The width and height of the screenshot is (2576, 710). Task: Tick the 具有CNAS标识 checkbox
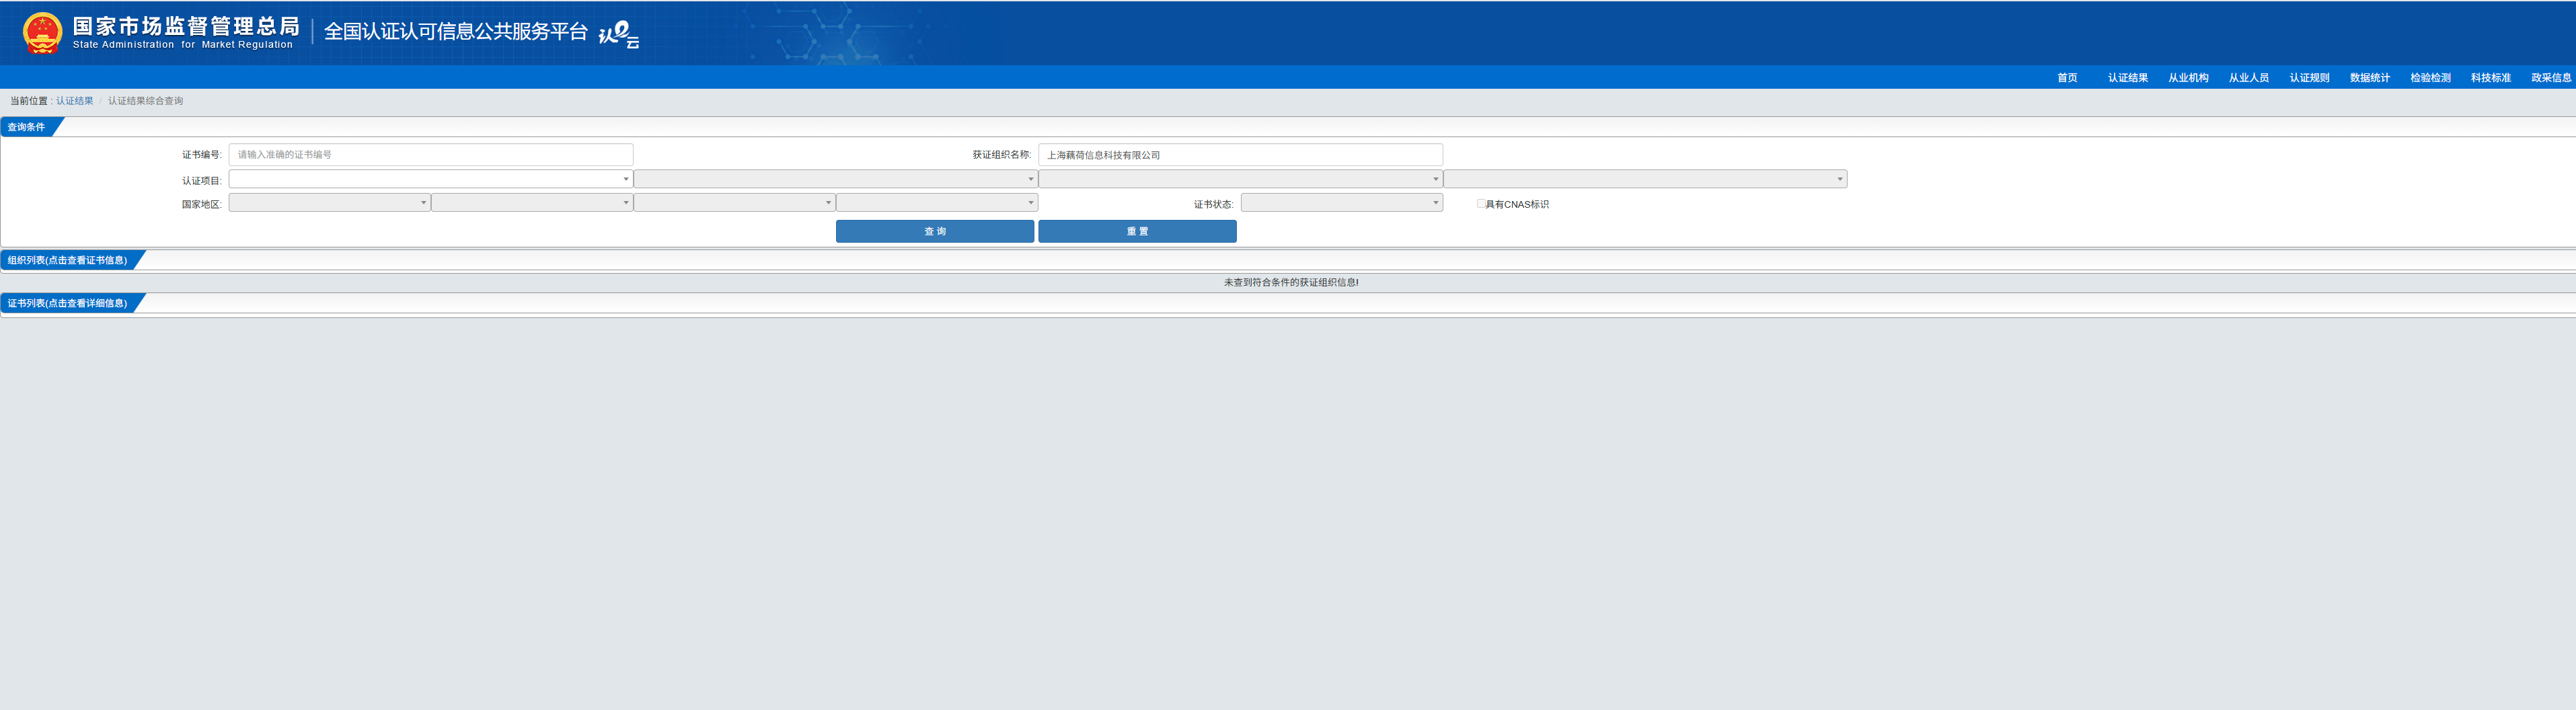point(1481,204)
